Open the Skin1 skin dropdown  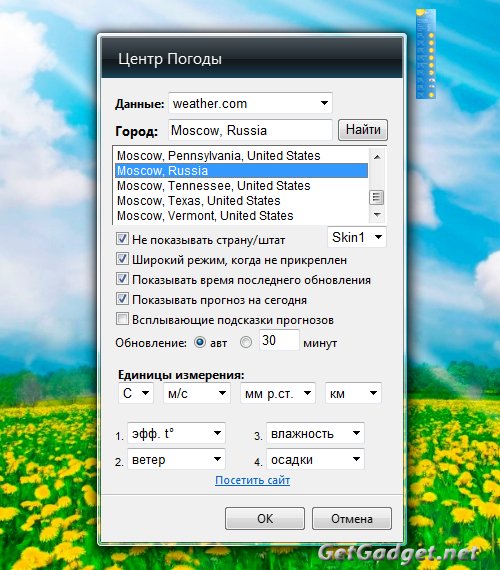point(356,237)
